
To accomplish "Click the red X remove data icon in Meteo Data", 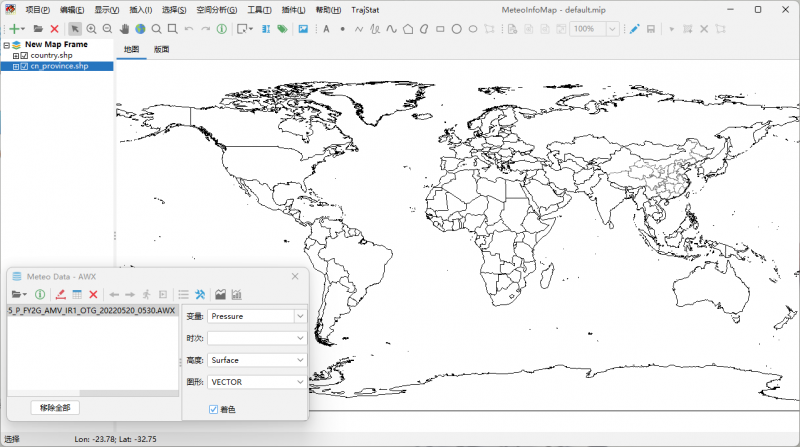I will [x=93, y=294].
